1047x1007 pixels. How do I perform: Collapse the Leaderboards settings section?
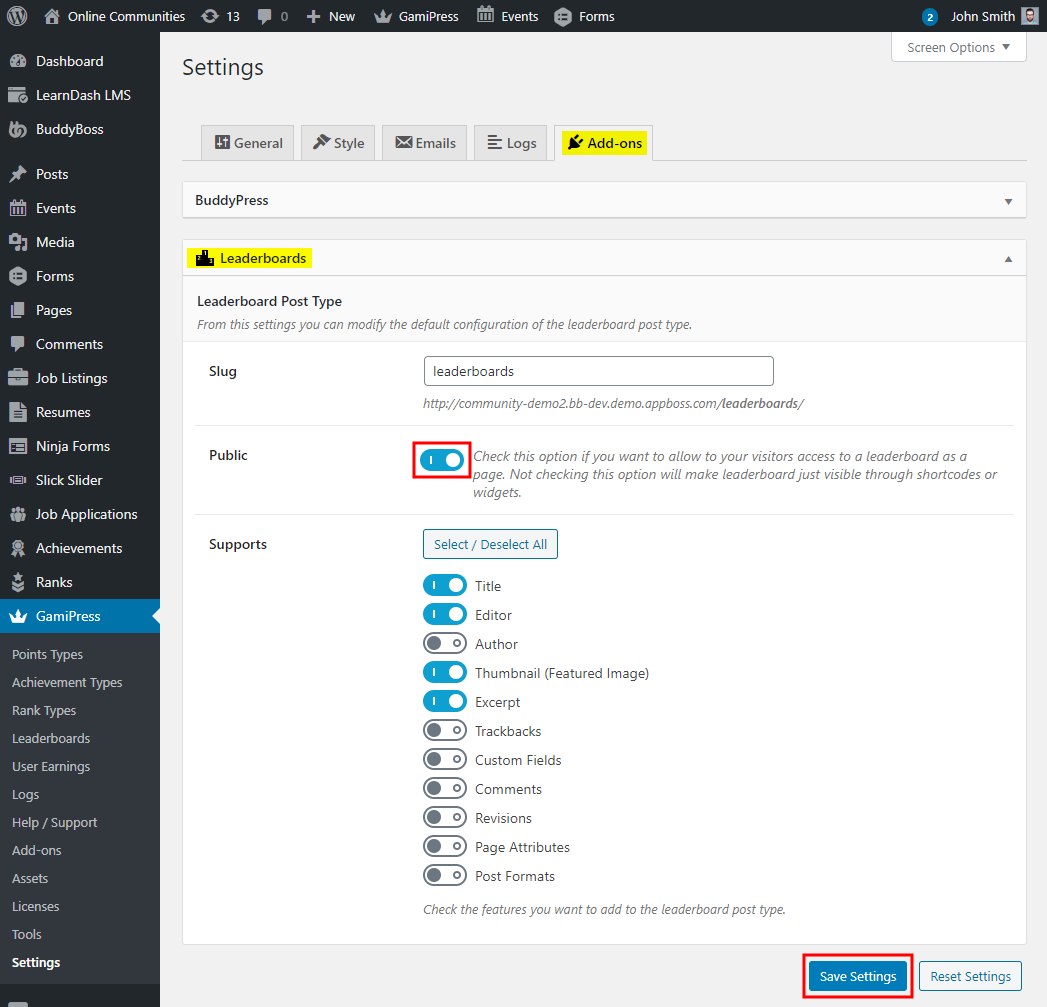click(x=1008, y=258)
